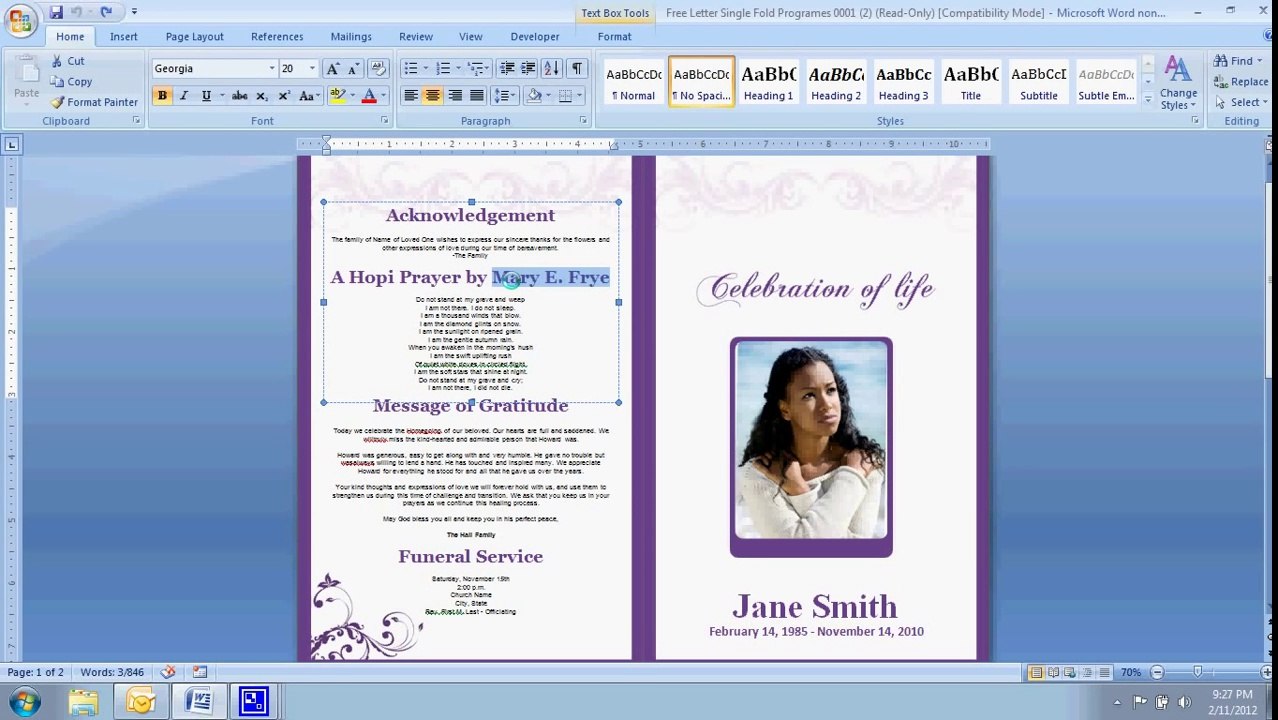Open the font size dropdown
1278x720 pixels.
(x=311, y=69)
